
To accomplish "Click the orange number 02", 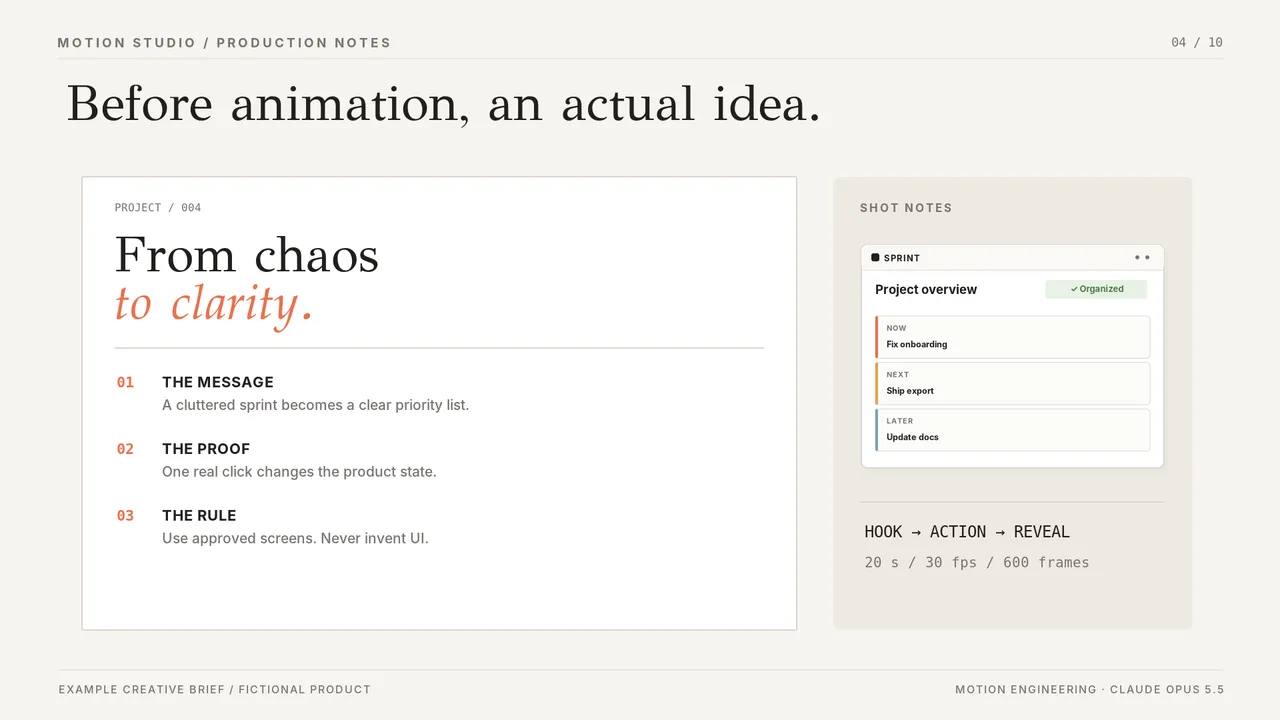I will (125, 449).
